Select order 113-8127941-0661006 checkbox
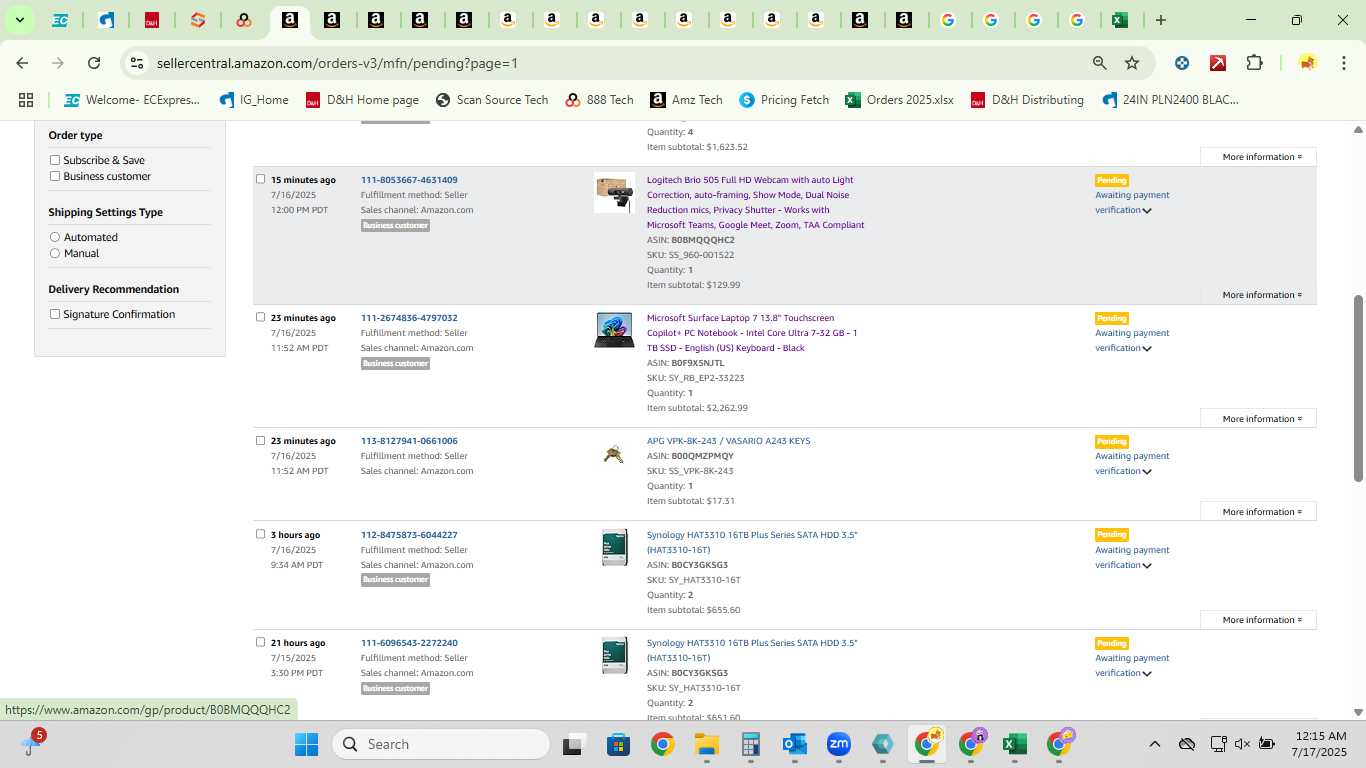This screenshot has width=1366, height=768. 260,440
